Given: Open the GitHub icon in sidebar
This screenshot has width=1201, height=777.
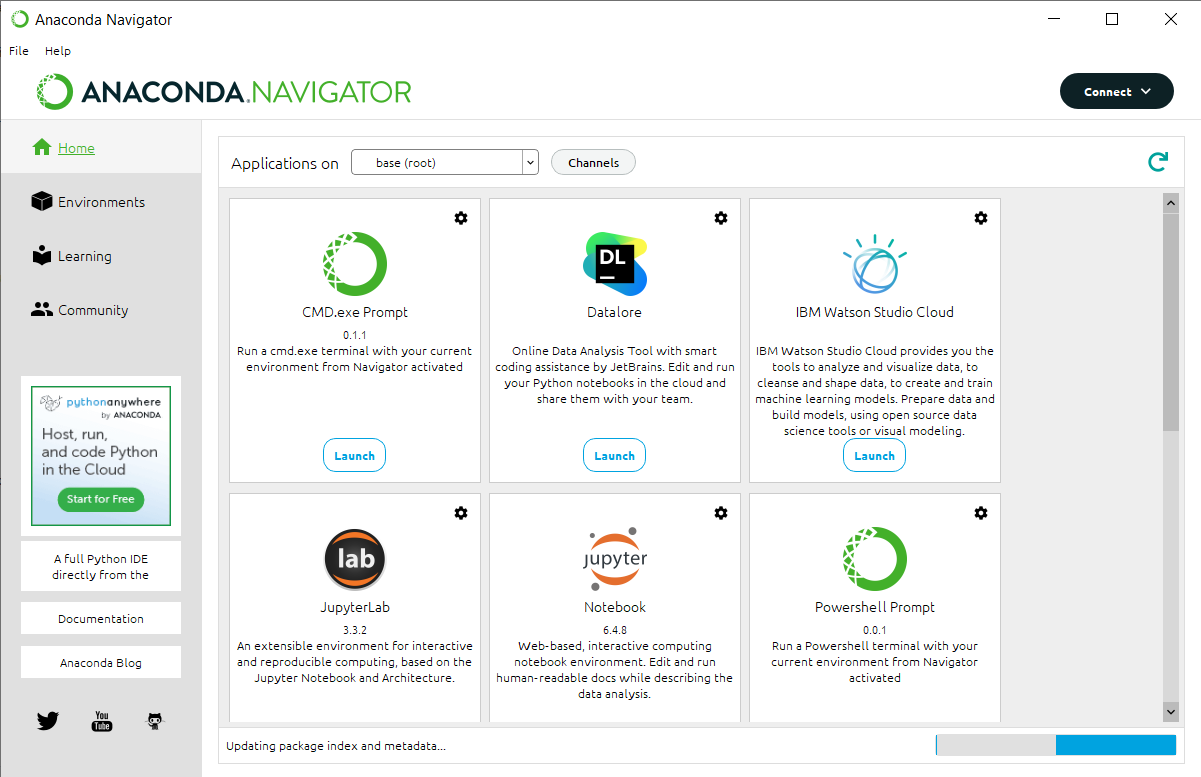Looking at the screenshot, I should tap(155, 720).
